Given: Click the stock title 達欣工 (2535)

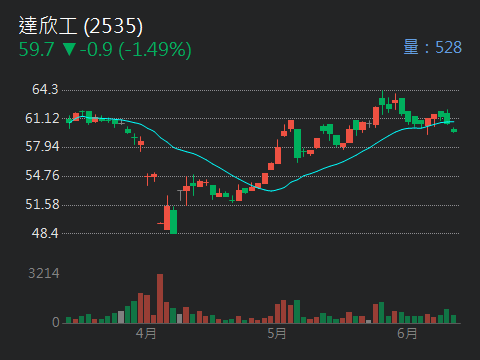Looking at the screenshot, I should [81, 26].
